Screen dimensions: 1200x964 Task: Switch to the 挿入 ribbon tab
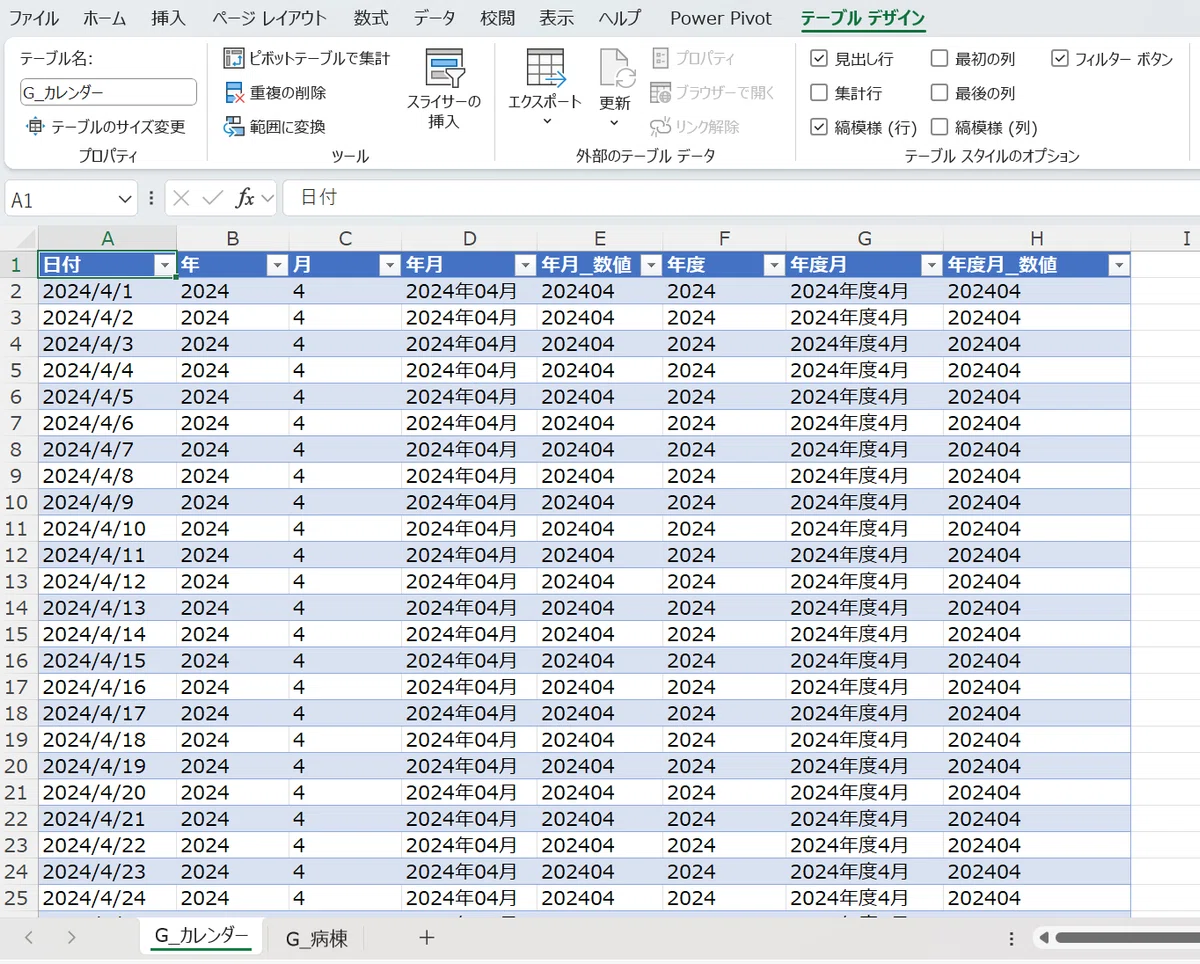tap(168, 18)
